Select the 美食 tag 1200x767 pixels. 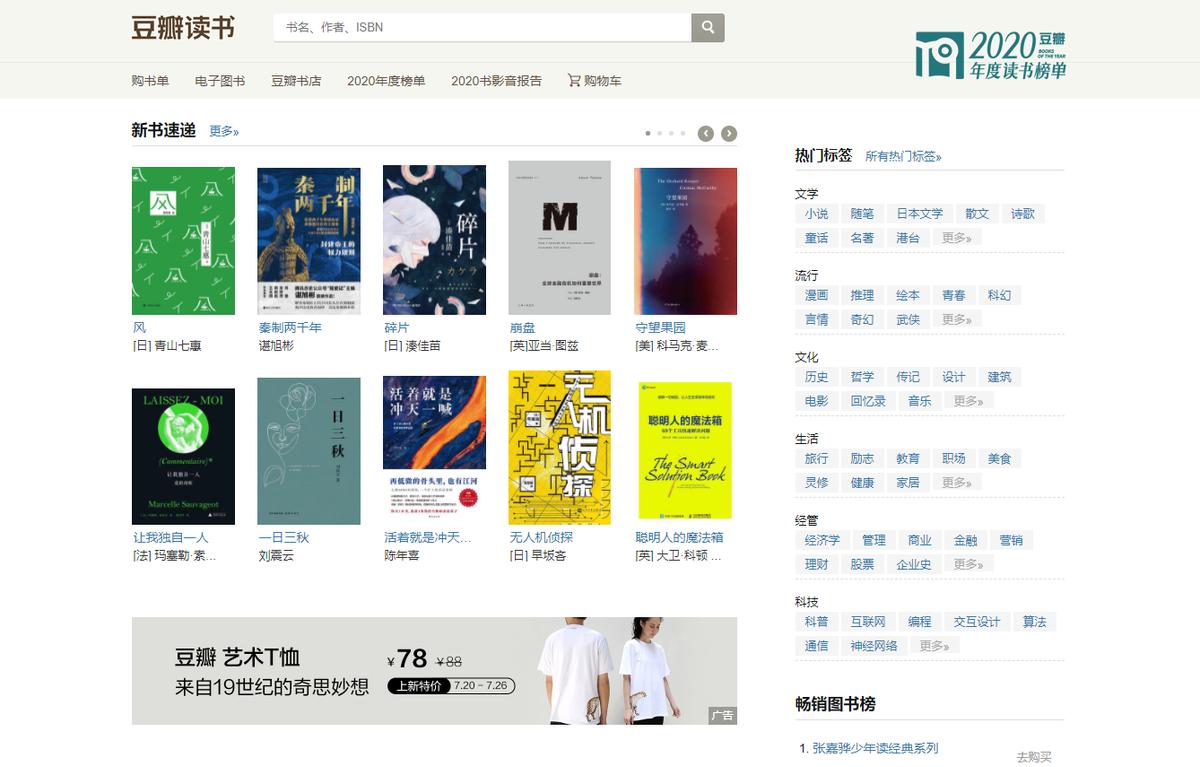tap(999, 459)
